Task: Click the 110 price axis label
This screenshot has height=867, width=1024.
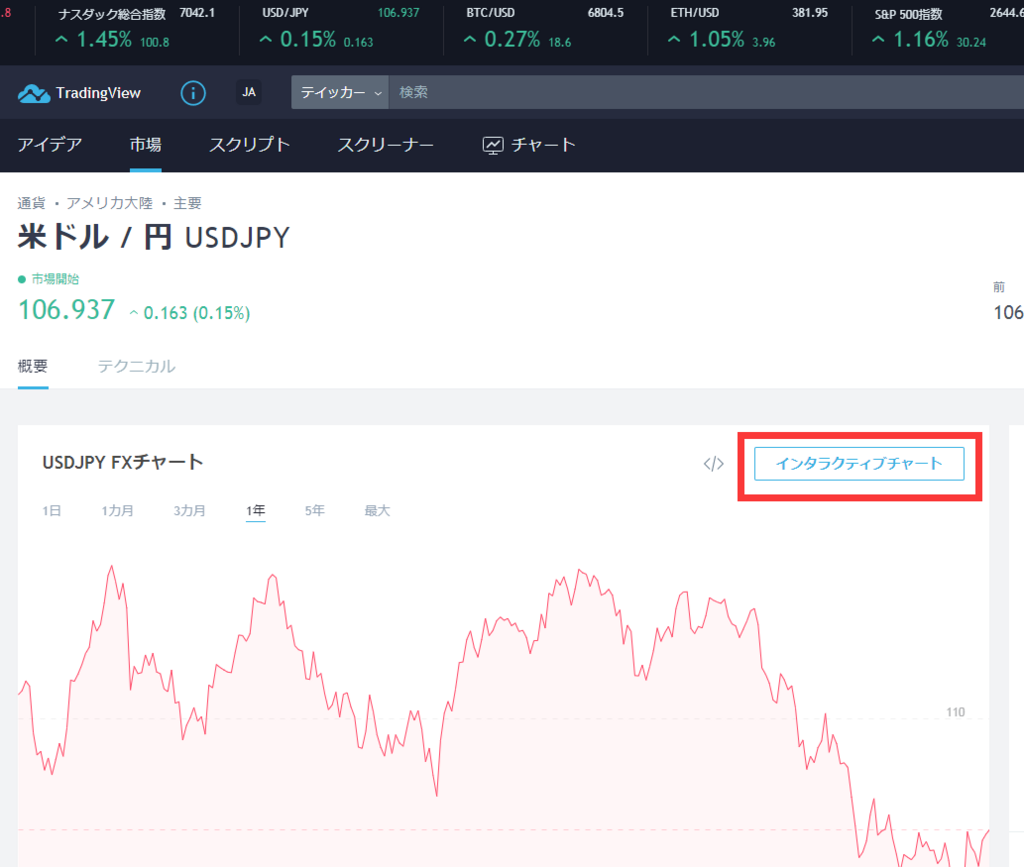Action: pyautogui.click(x=955, y=712)
